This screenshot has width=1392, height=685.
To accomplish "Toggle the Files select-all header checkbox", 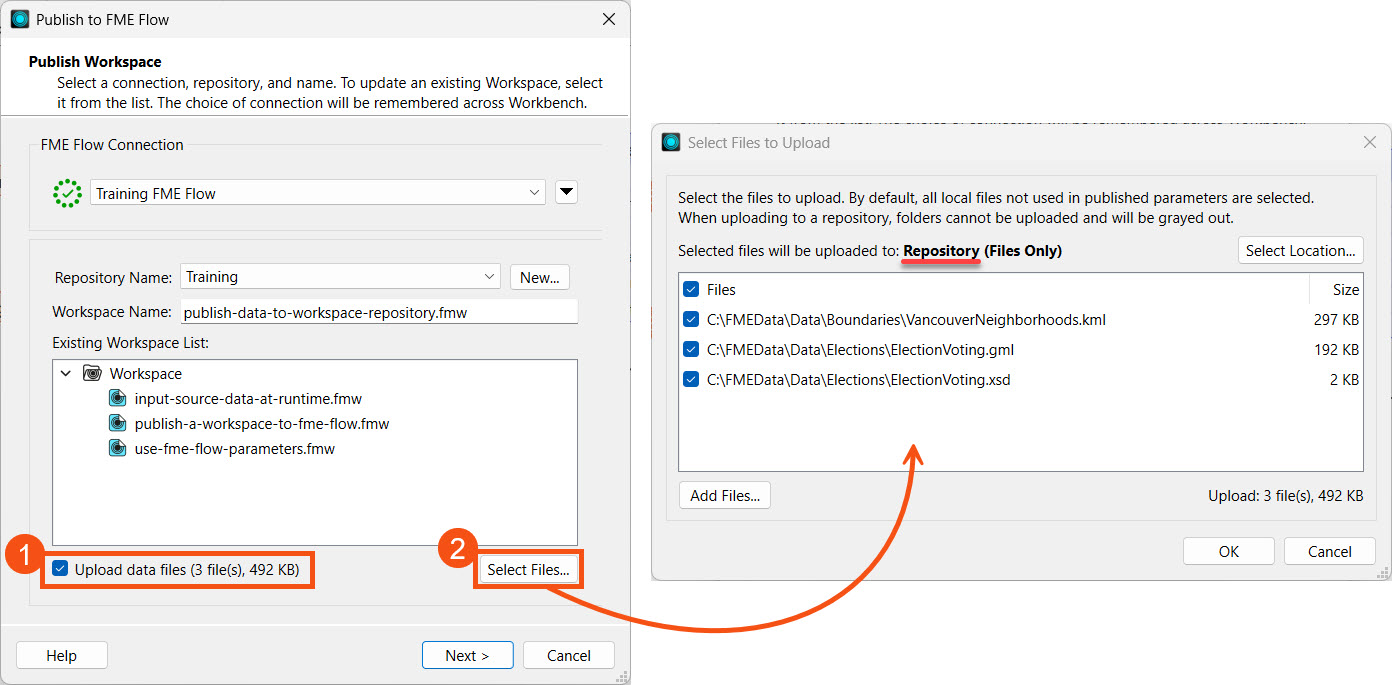I will click(x=691, y=290).
